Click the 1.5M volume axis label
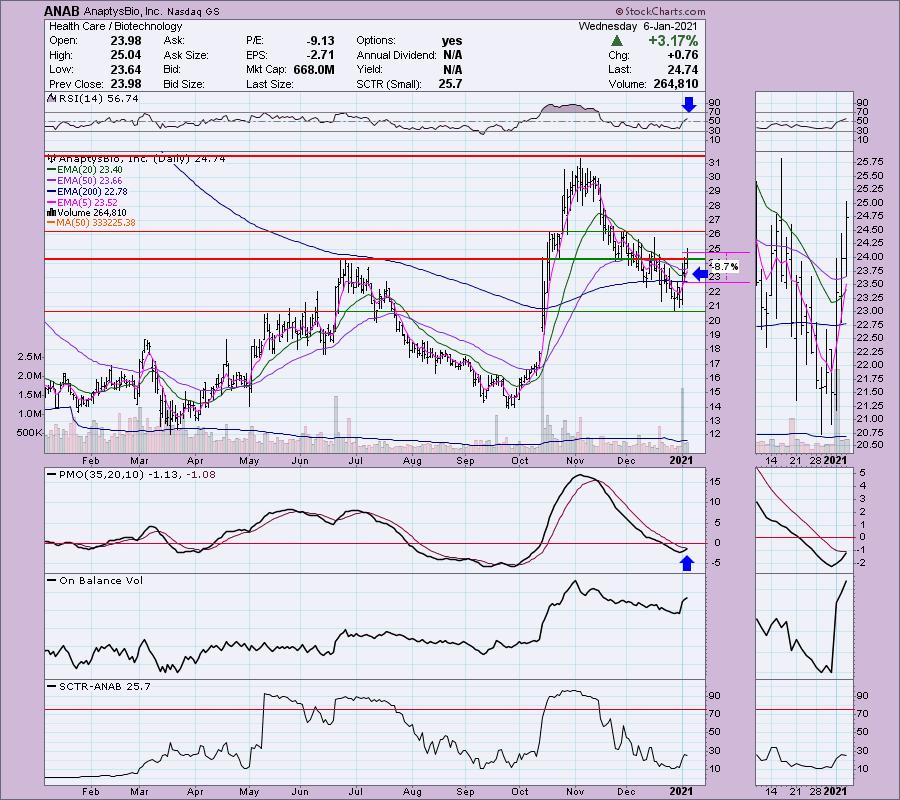Image resolution: width=900 pixels, height=800 pixels. click(x=29, y=394)
